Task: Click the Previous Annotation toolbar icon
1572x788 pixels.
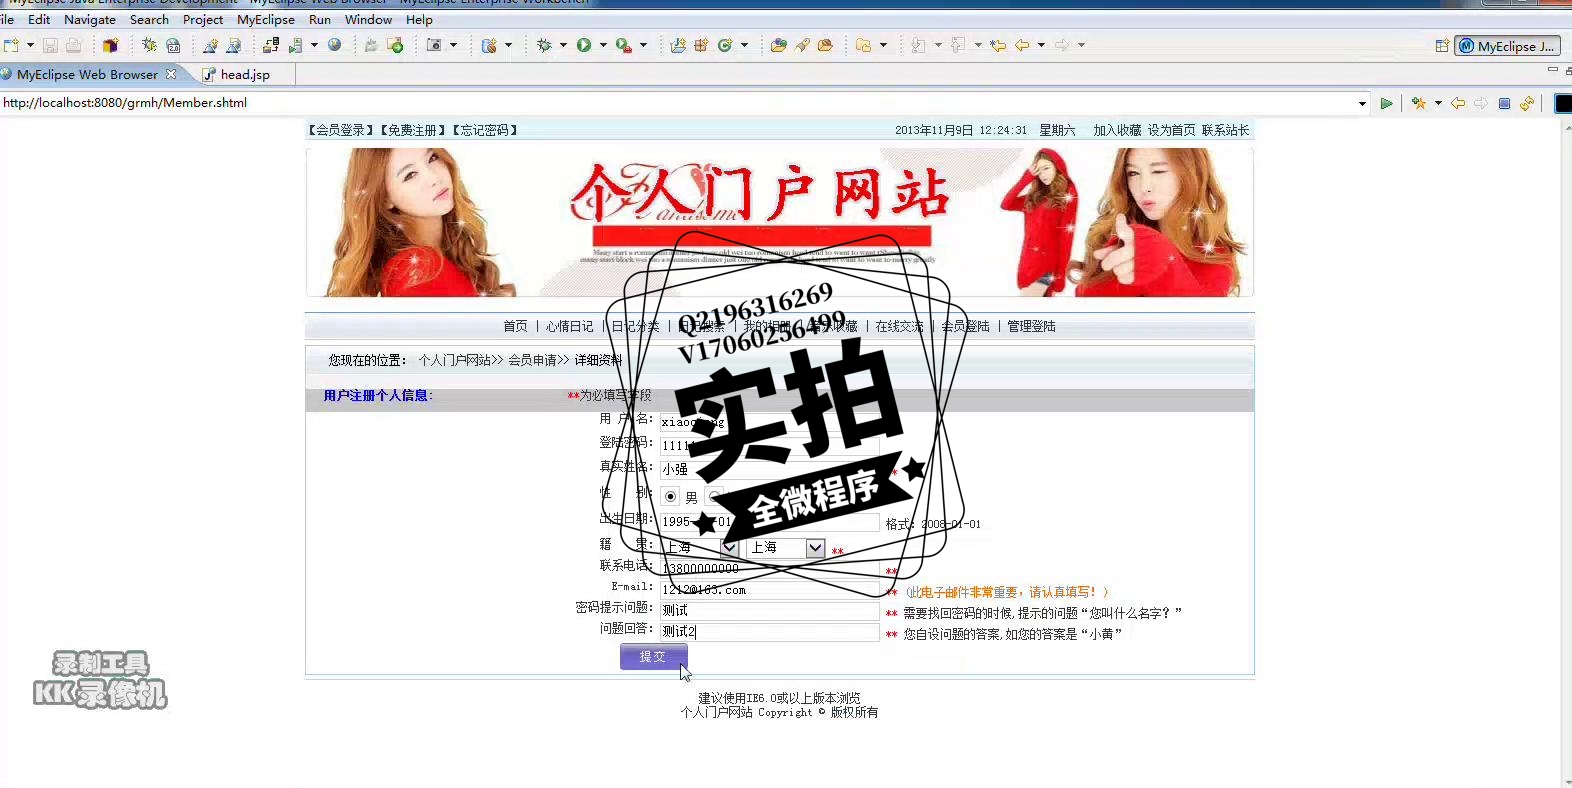Action: 958,45
